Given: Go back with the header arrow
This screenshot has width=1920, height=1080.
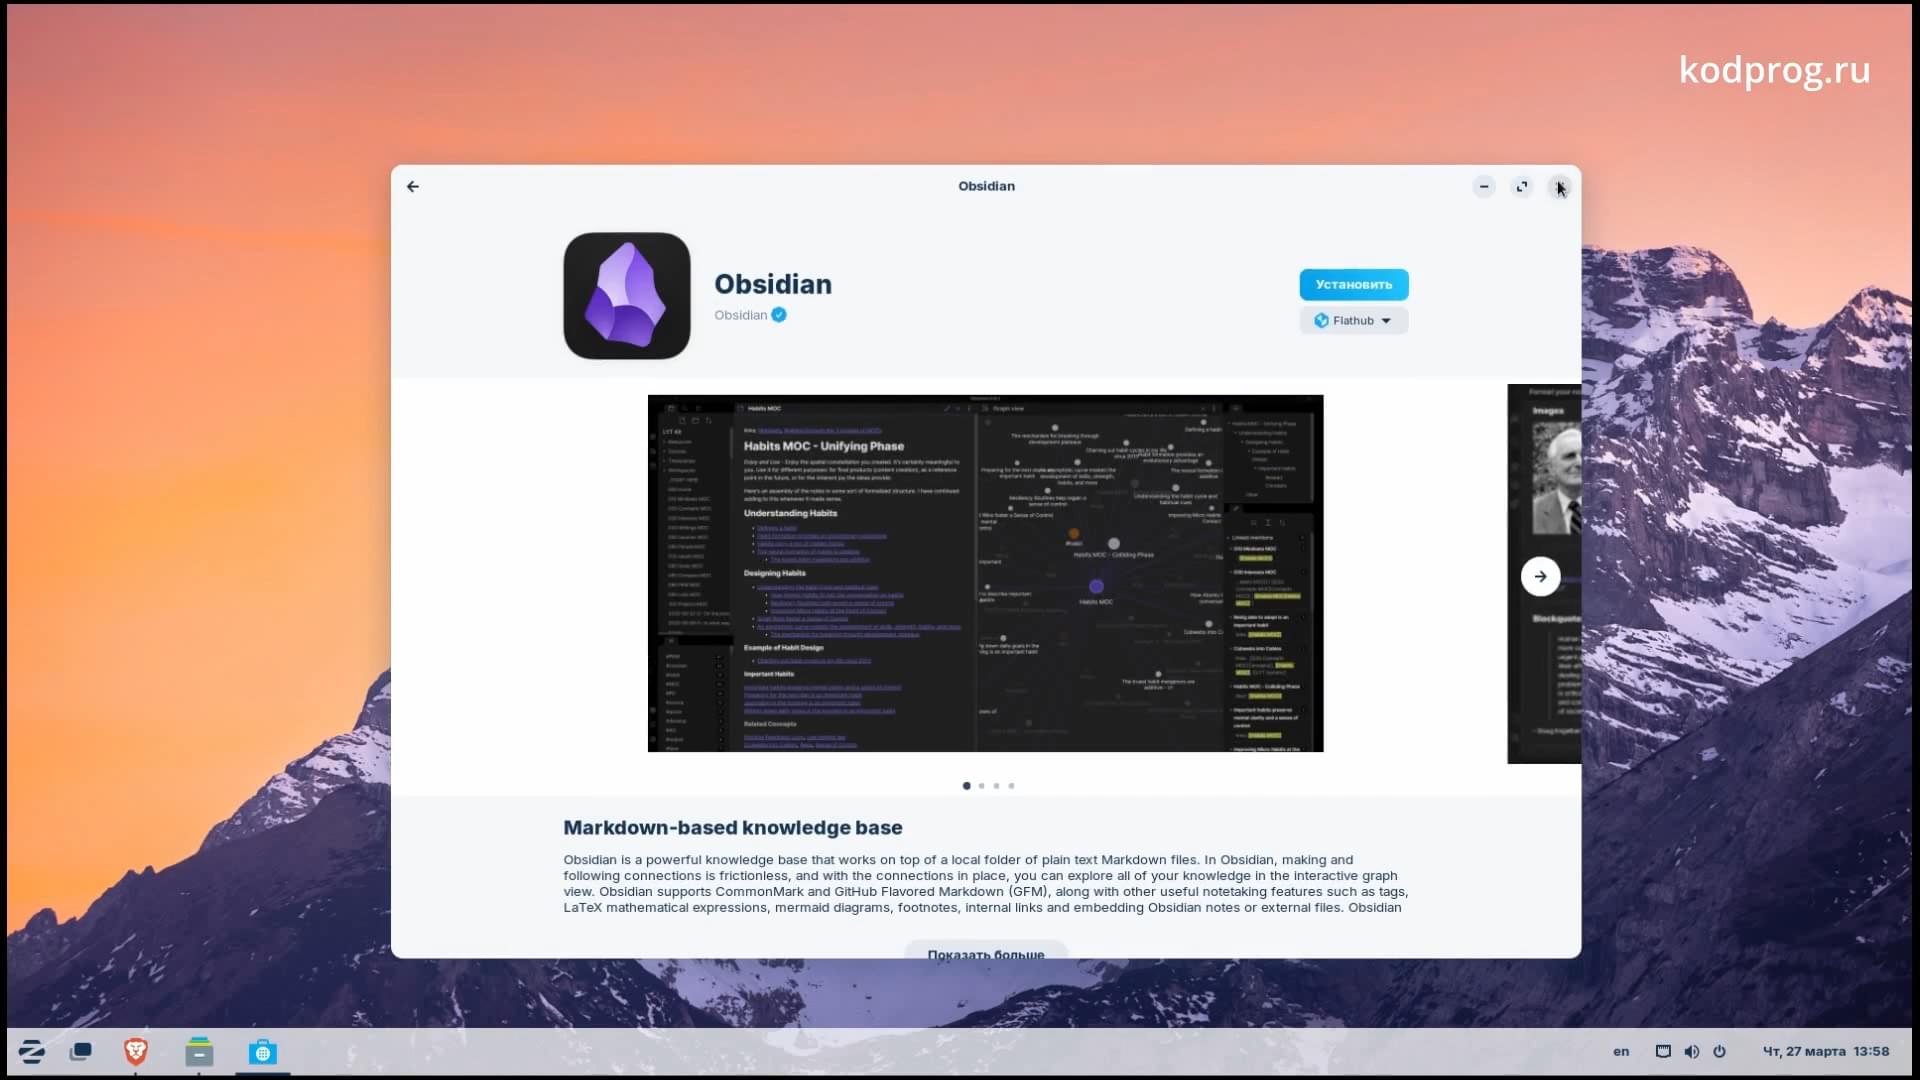Looking at the screenshot, I should point(413,186).
